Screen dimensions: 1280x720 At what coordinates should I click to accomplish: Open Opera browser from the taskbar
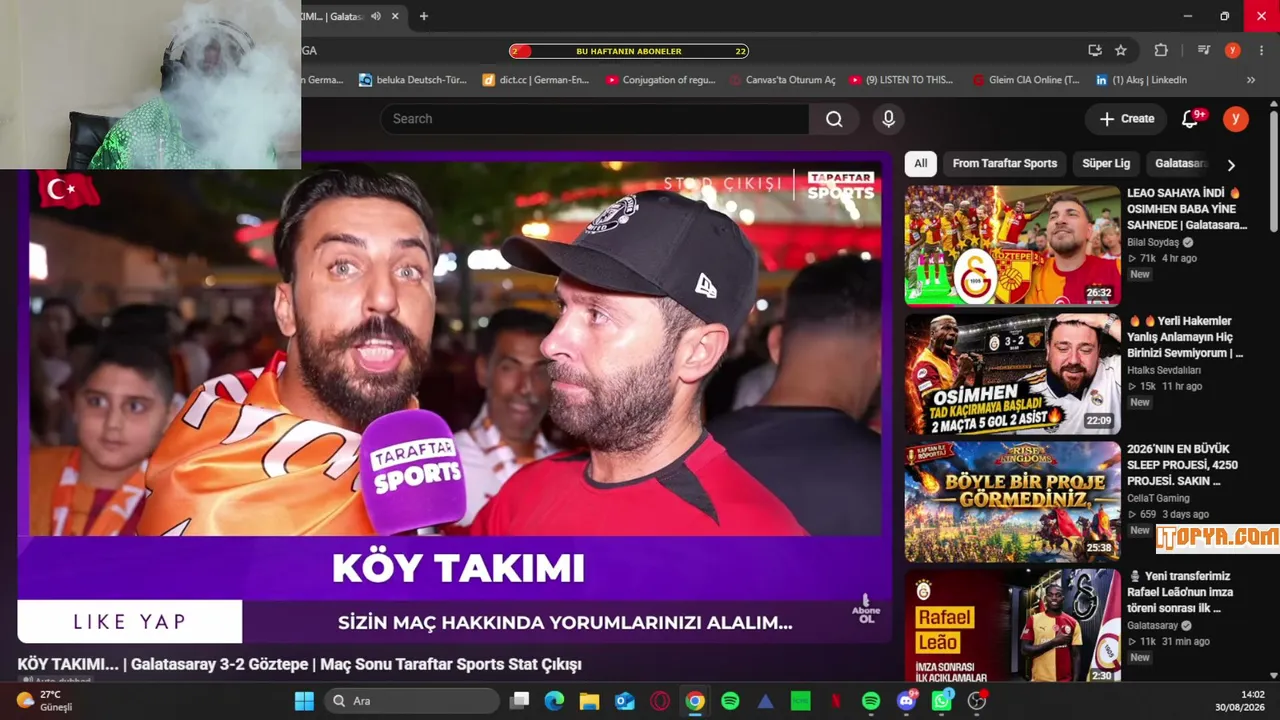click(660, 701)
